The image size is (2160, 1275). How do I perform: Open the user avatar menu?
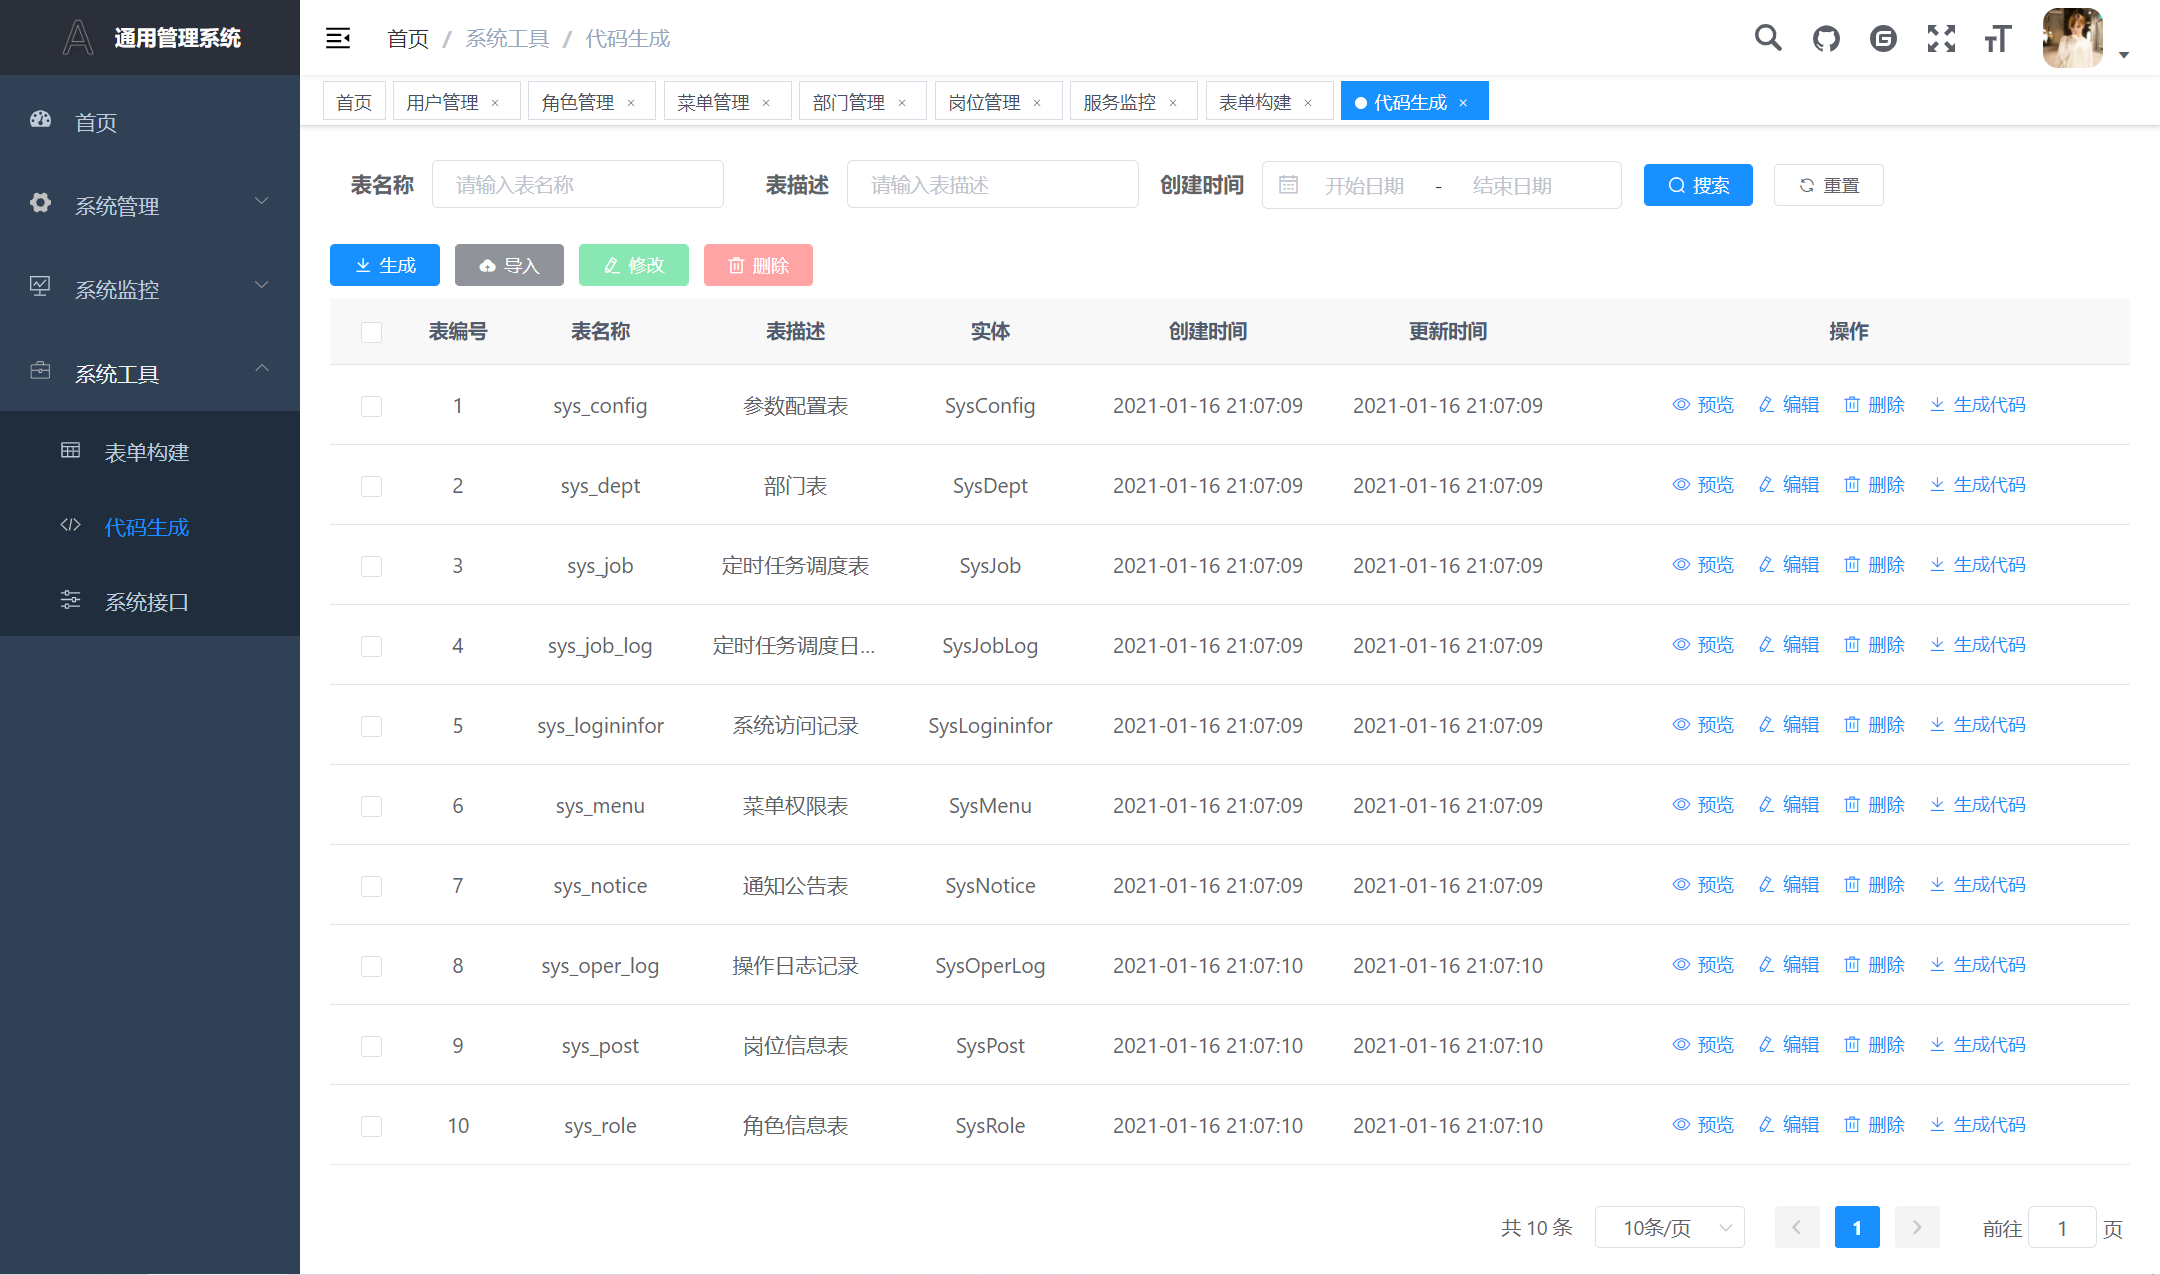(x=2073, y=38)
